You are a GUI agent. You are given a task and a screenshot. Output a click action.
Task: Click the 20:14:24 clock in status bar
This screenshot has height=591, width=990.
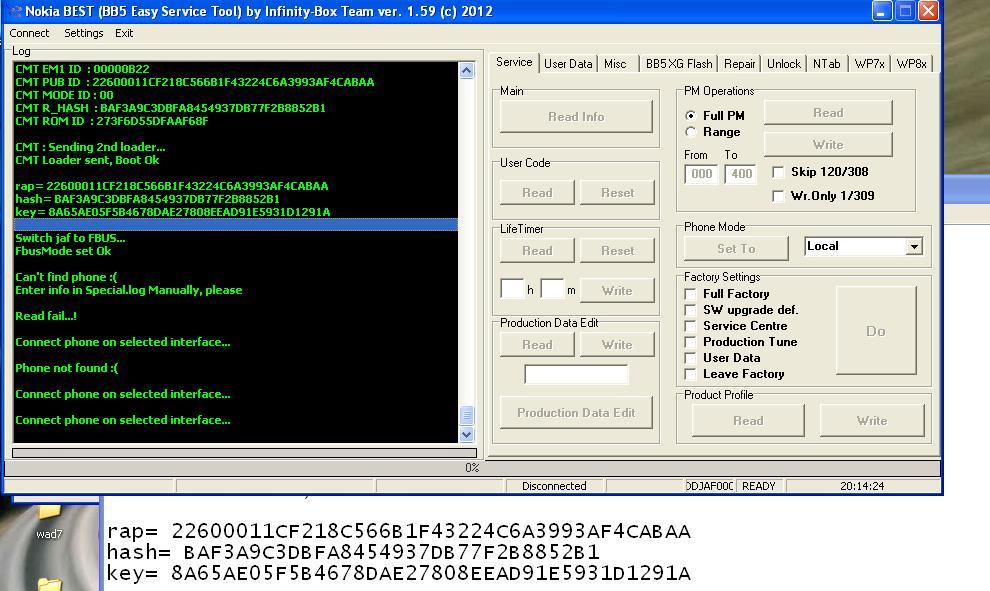click(862, 486)
